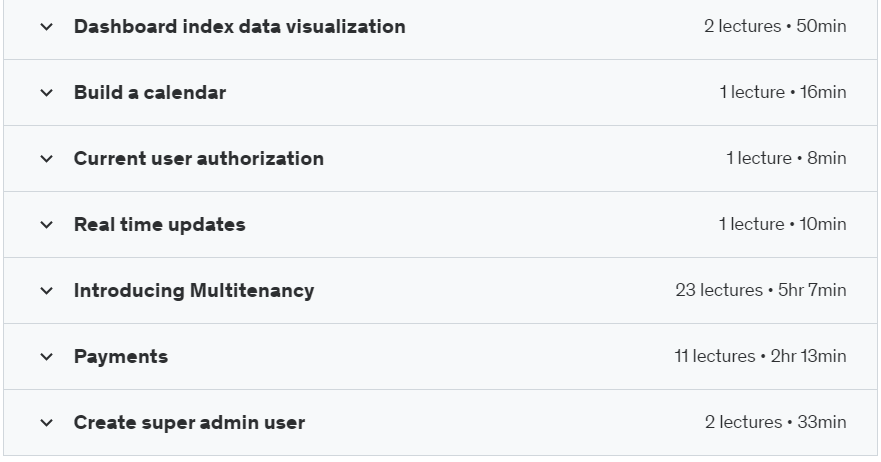Viewport: 881px width, 462px height.
Task: Select Real time updates section heading
Action: 160,224
